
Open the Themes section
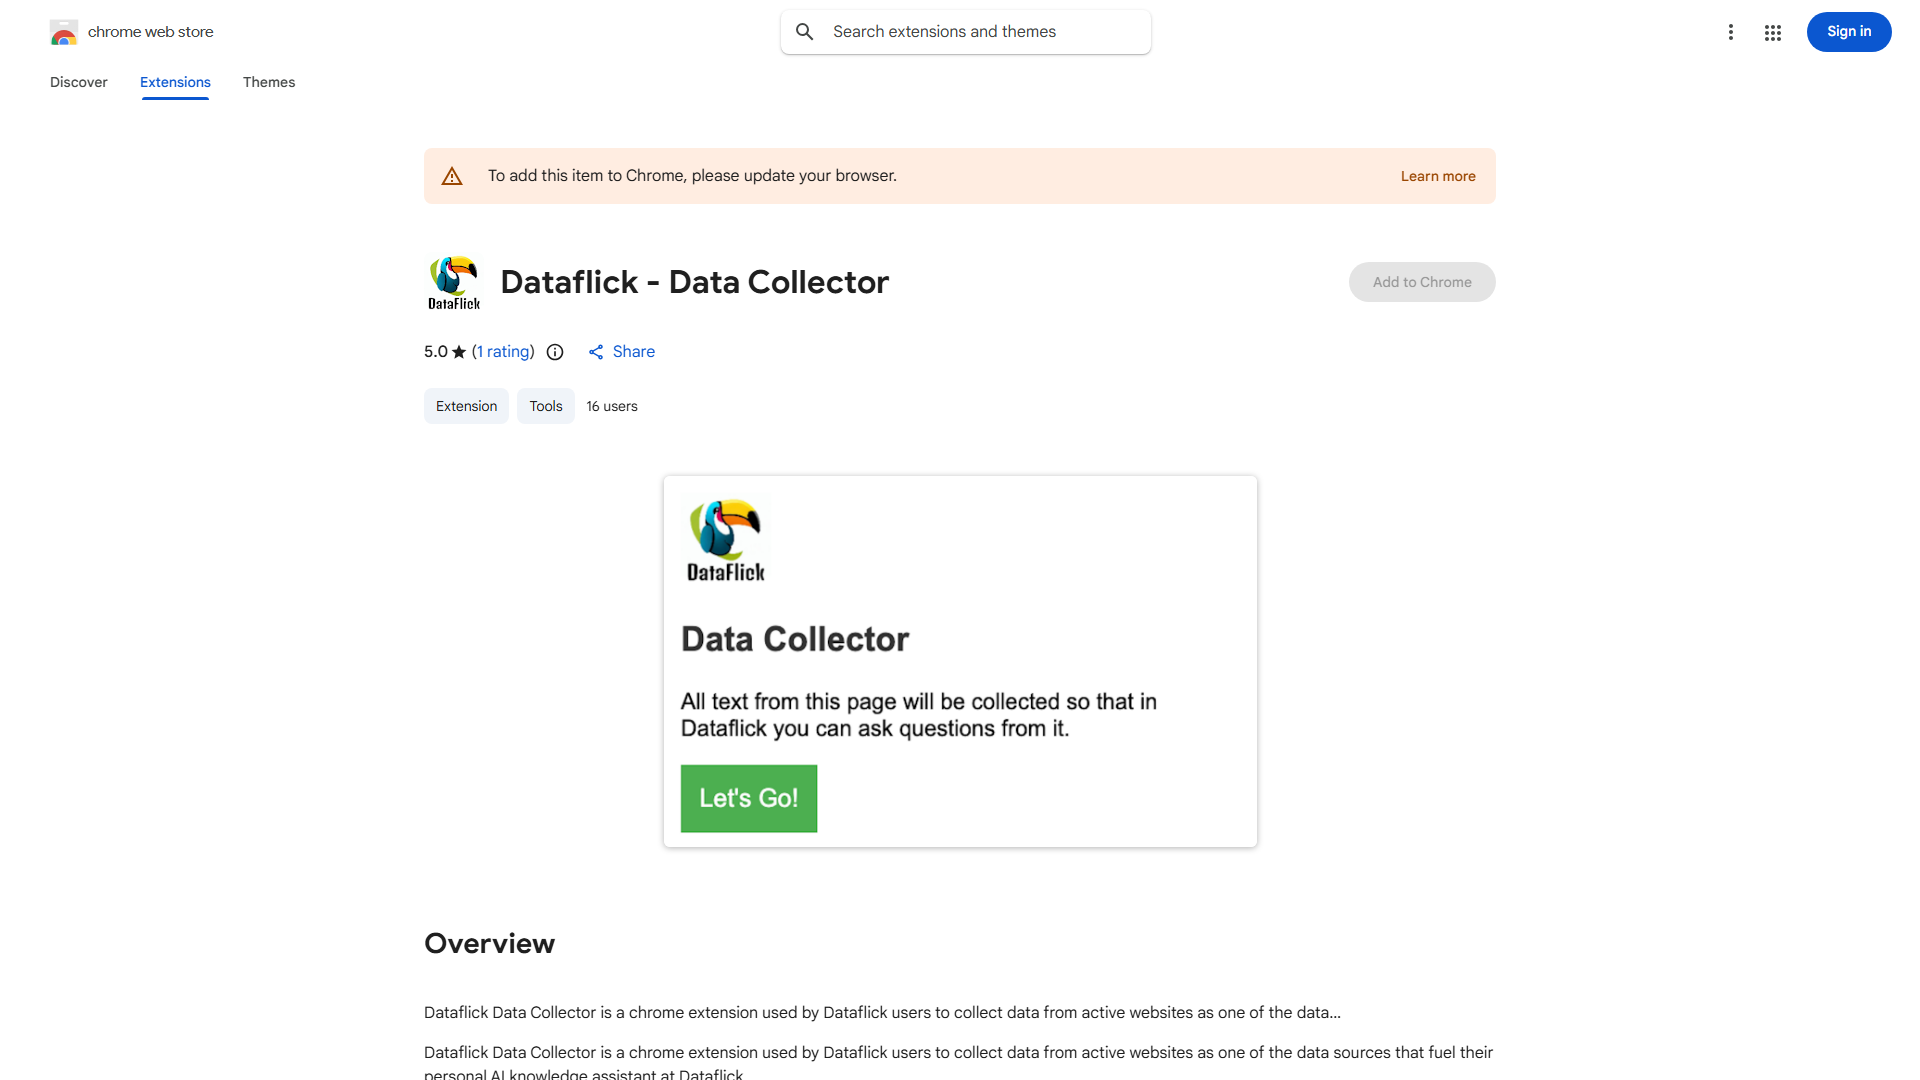pyautogui.click(x=268, y=82)
